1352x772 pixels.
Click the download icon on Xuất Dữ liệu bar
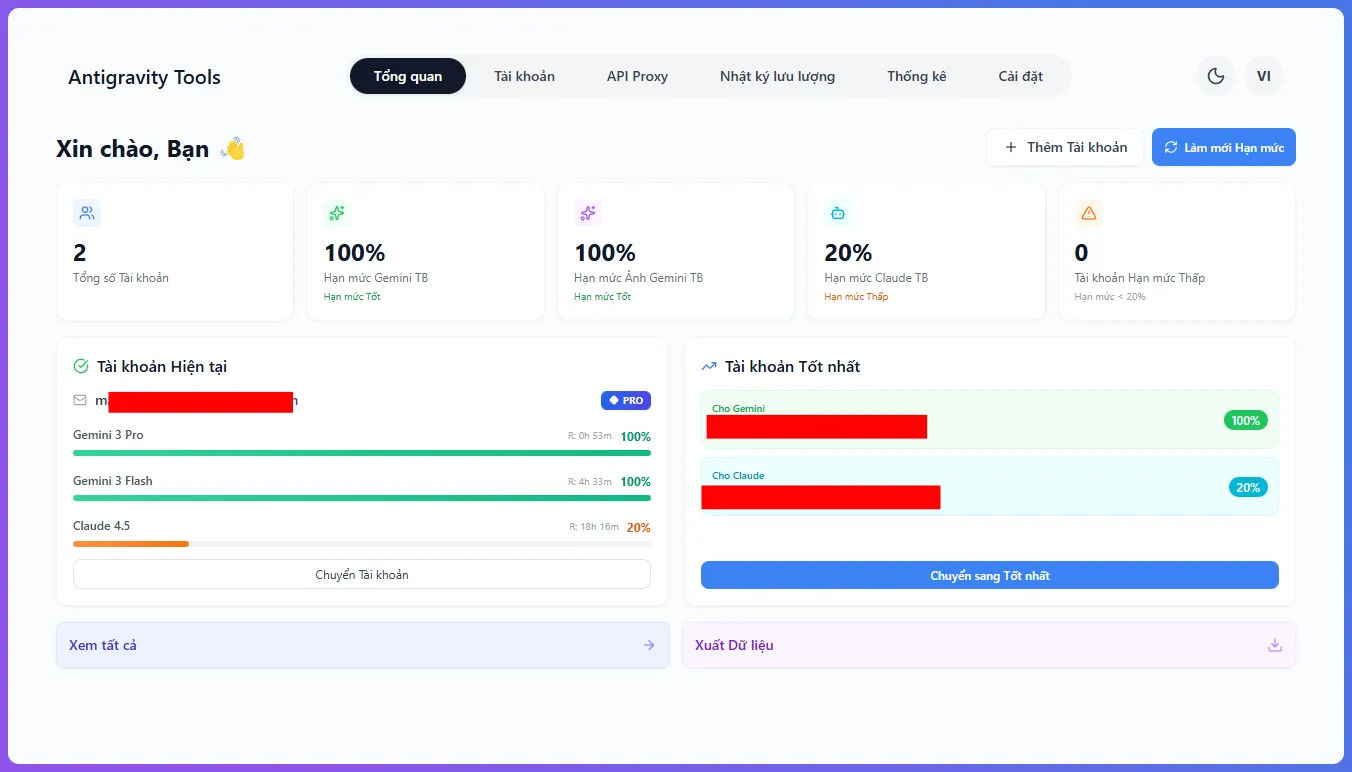pos(1273,645)
